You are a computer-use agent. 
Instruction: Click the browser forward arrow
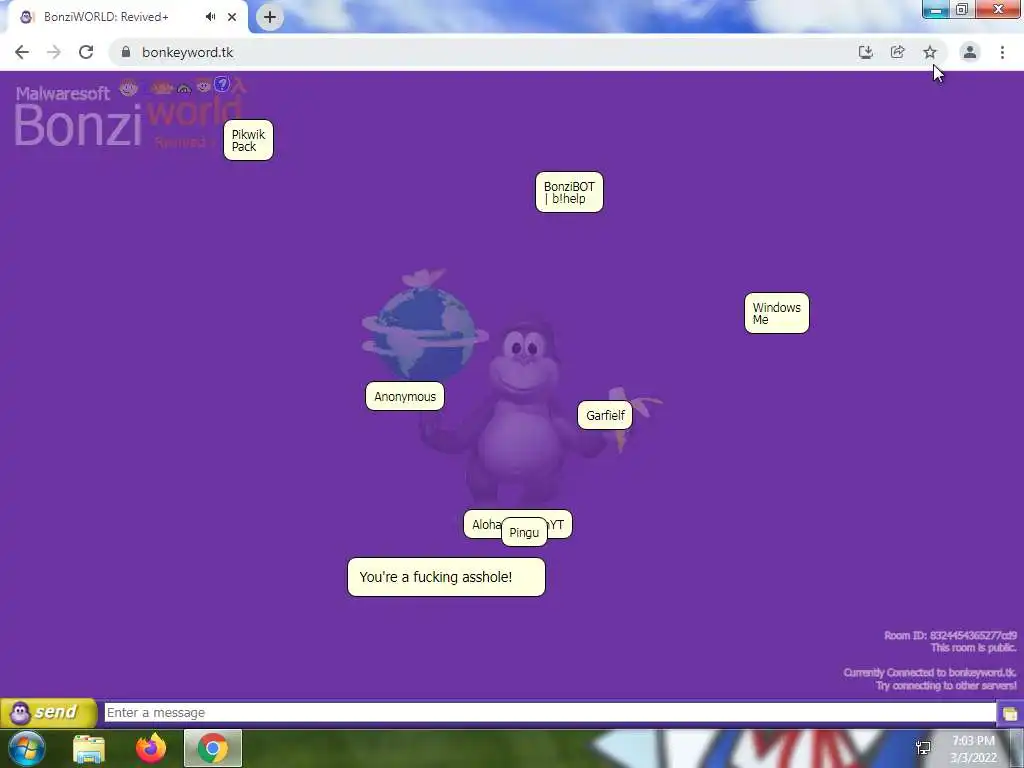point(54,52)
